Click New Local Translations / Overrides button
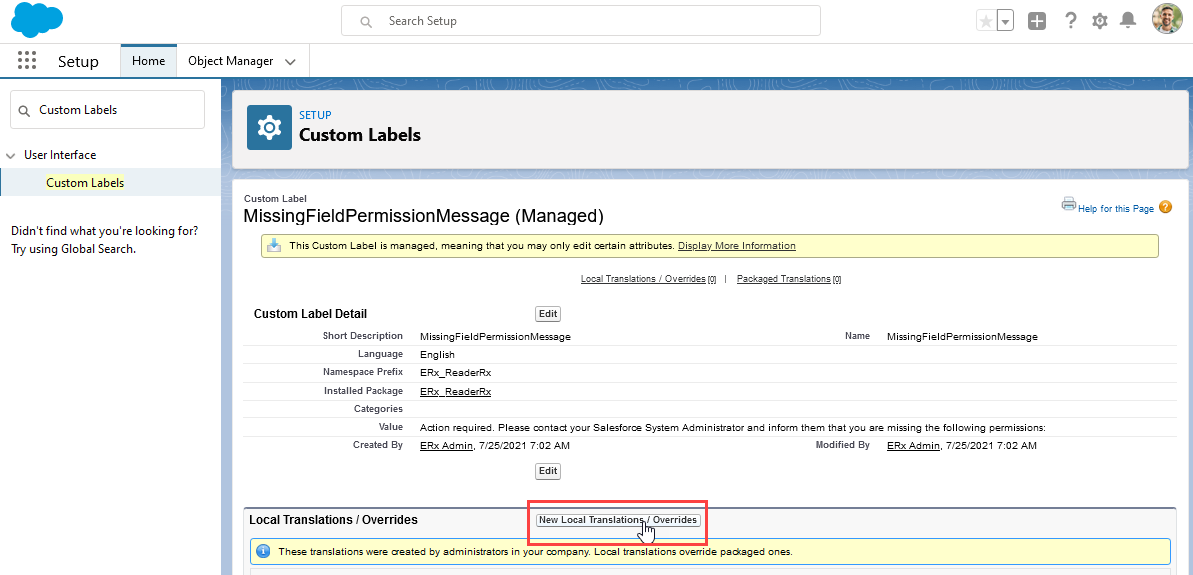 618,520
